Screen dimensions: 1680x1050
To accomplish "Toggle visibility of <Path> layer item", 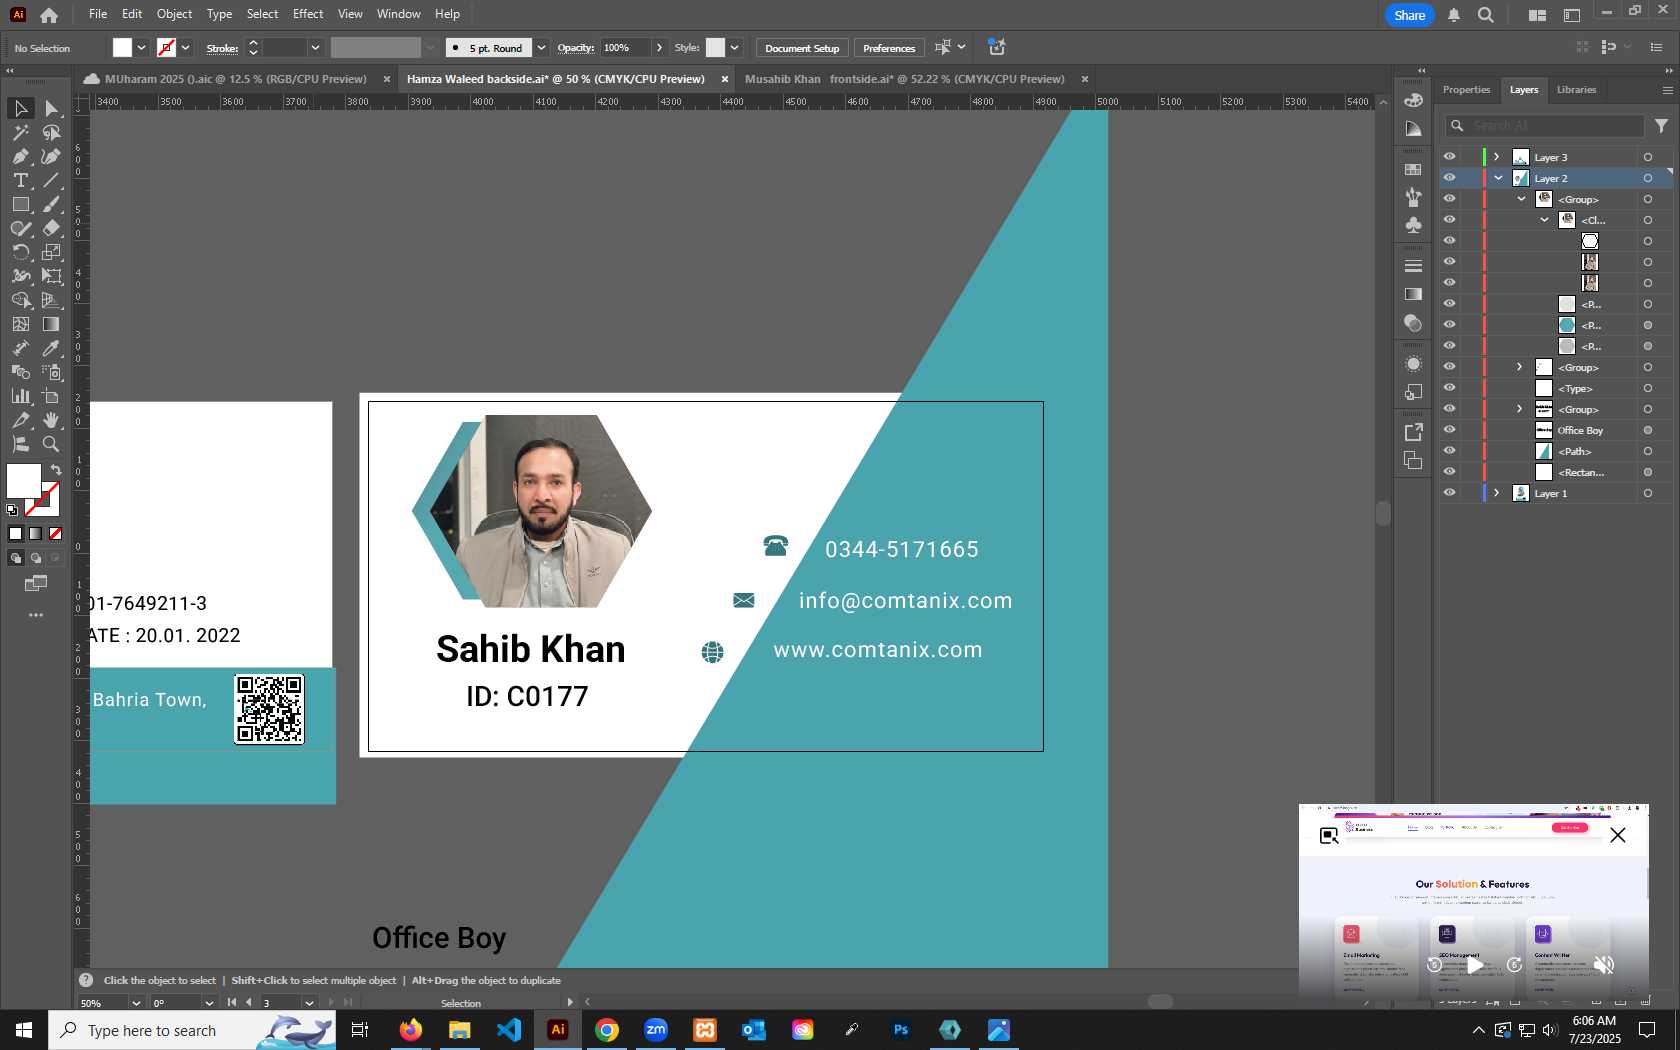I will click(1449, 451).
